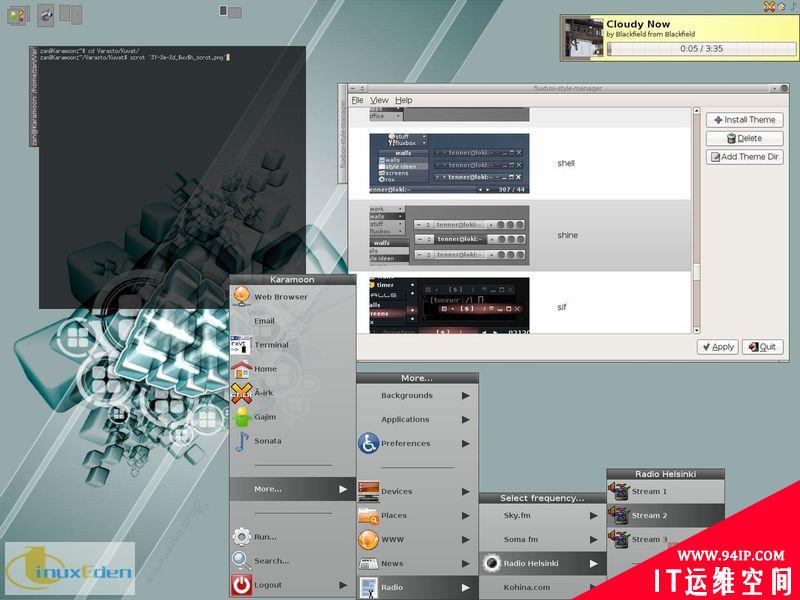800x600 pixels.
Task: Click Quit button in style manager
Action: coord(762,347)
